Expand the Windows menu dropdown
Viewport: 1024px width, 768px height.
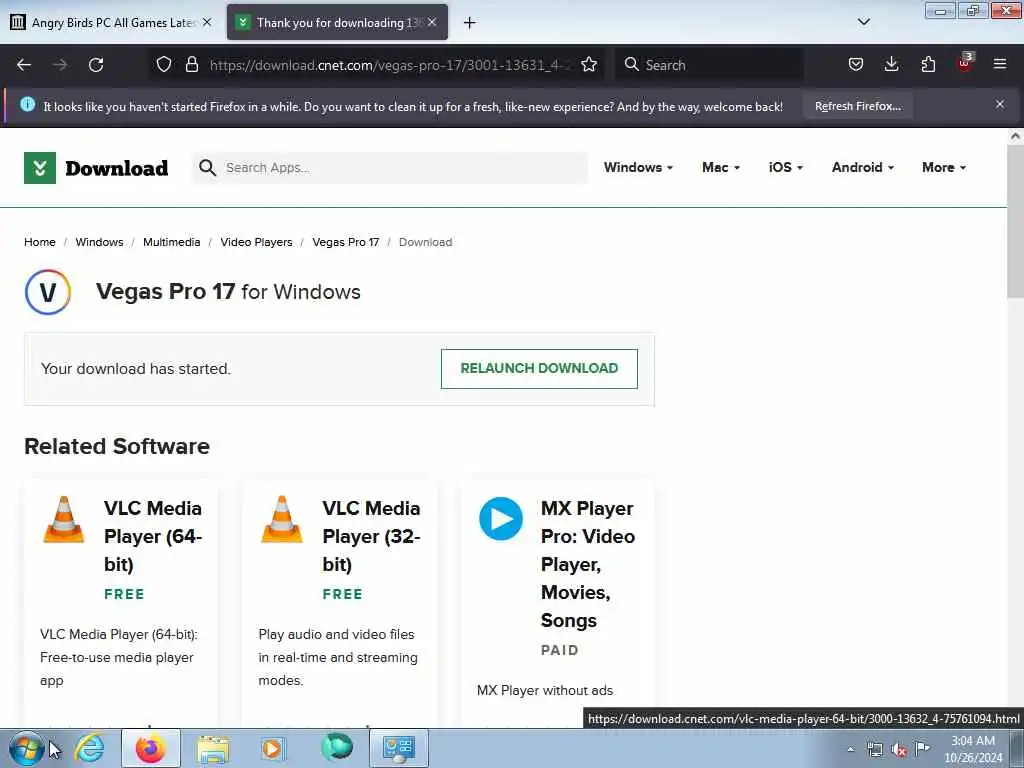[638, 167]
